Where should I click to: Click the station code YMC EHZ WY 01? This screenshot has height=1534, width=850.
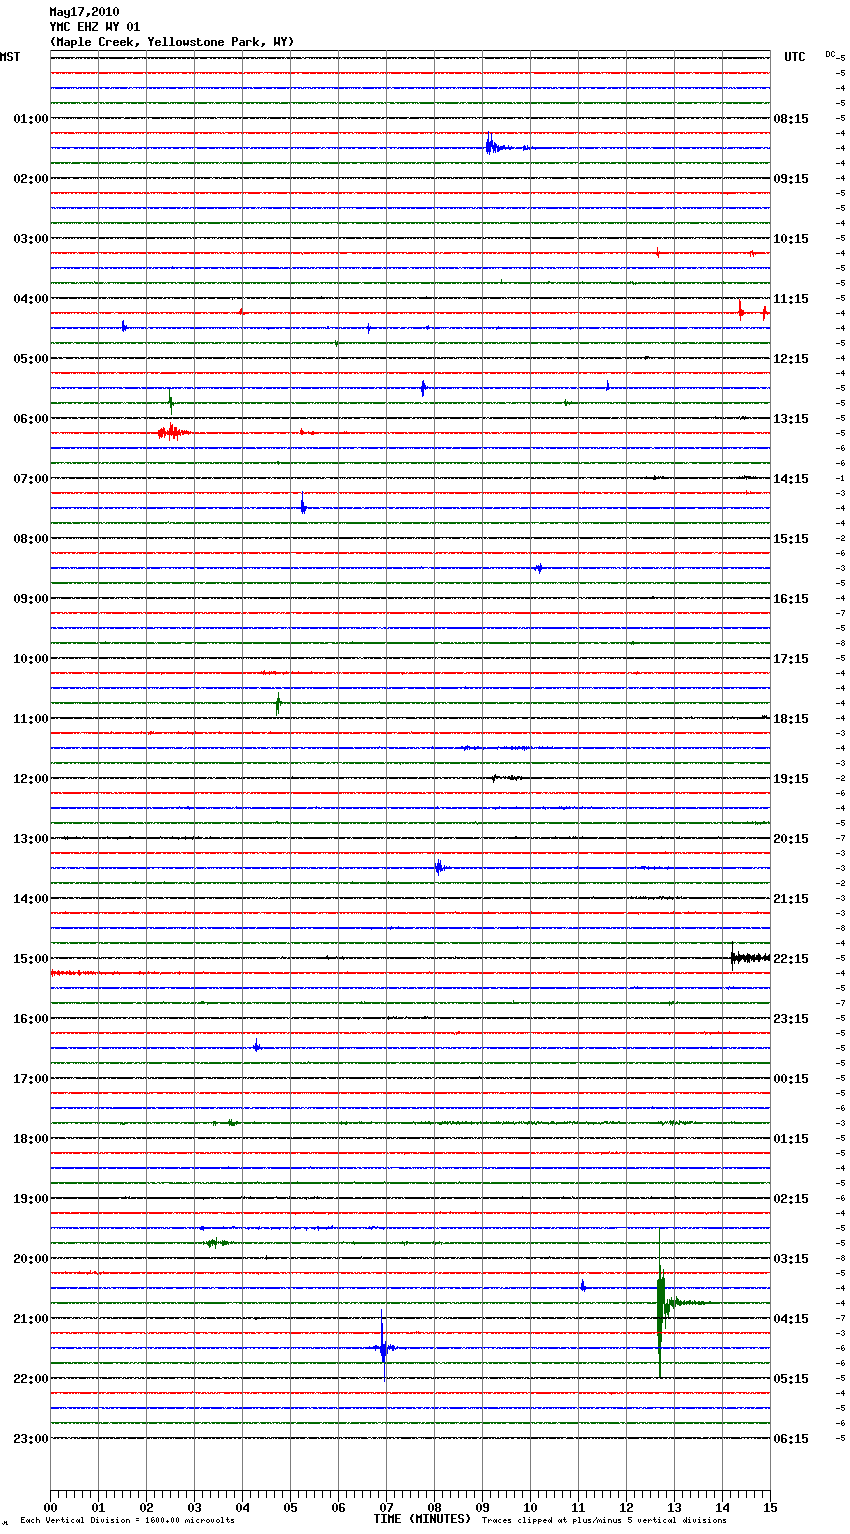95,27
